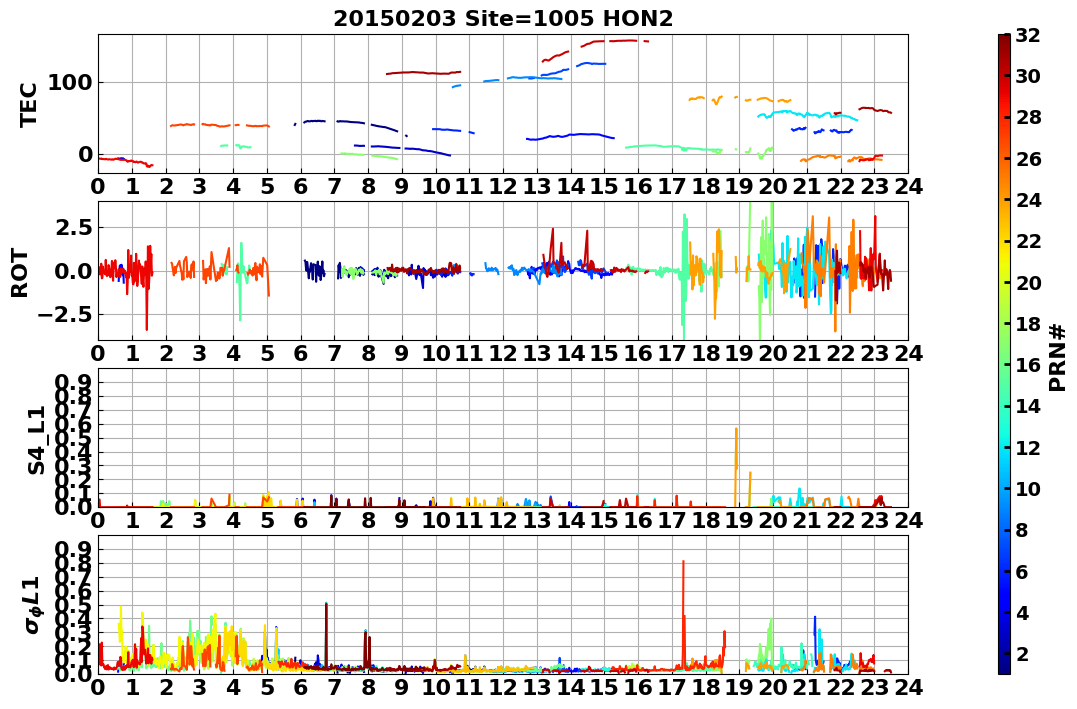
Task: Click the colorbar tick label 16
Action: tap(1028, 365)
